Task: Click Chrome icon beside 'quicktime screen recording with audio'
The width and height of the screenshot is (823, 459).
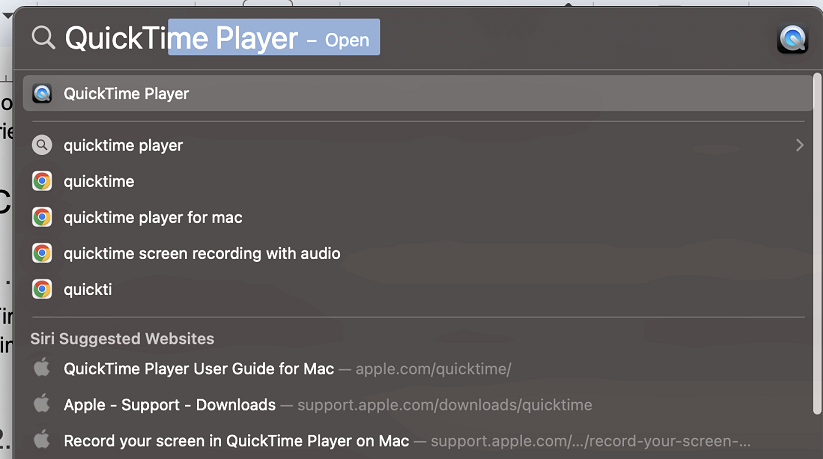Action: point(42,253)
